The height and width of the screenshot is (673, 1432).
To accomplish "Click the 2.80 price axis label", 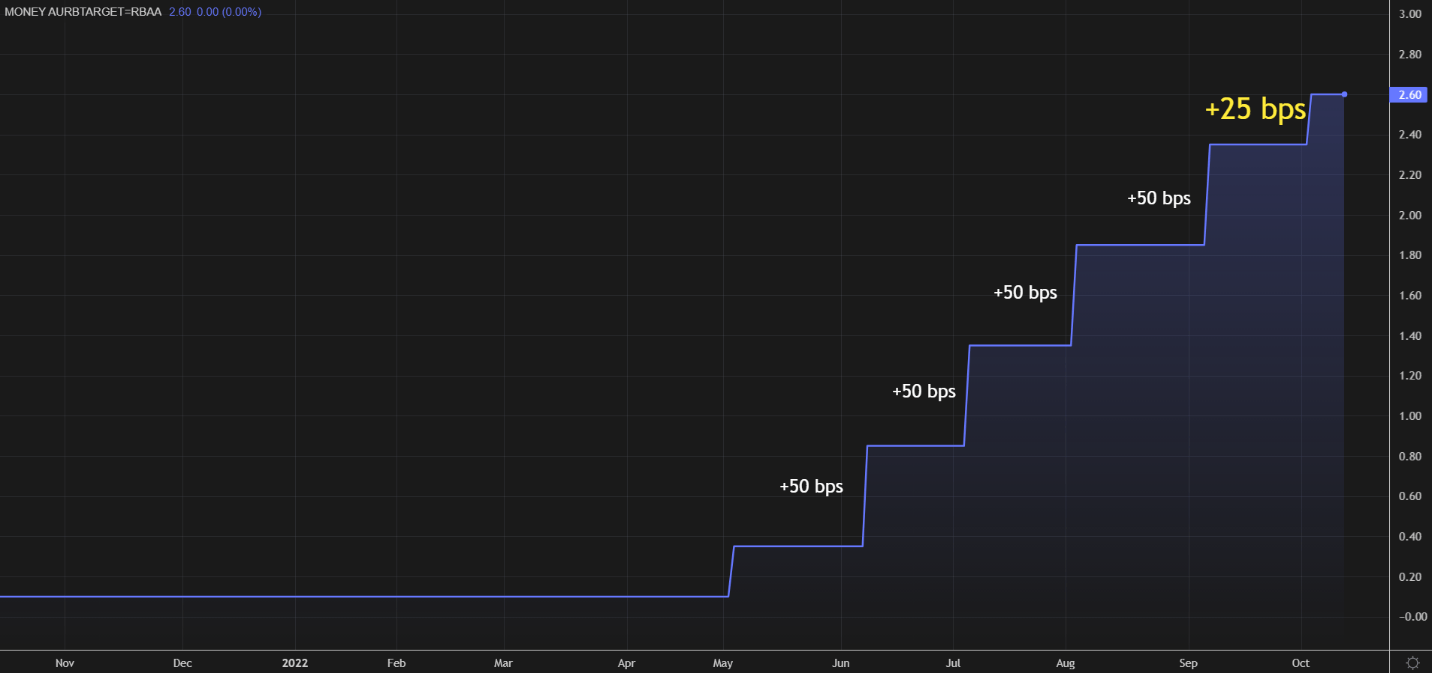I will point(1410,54).
